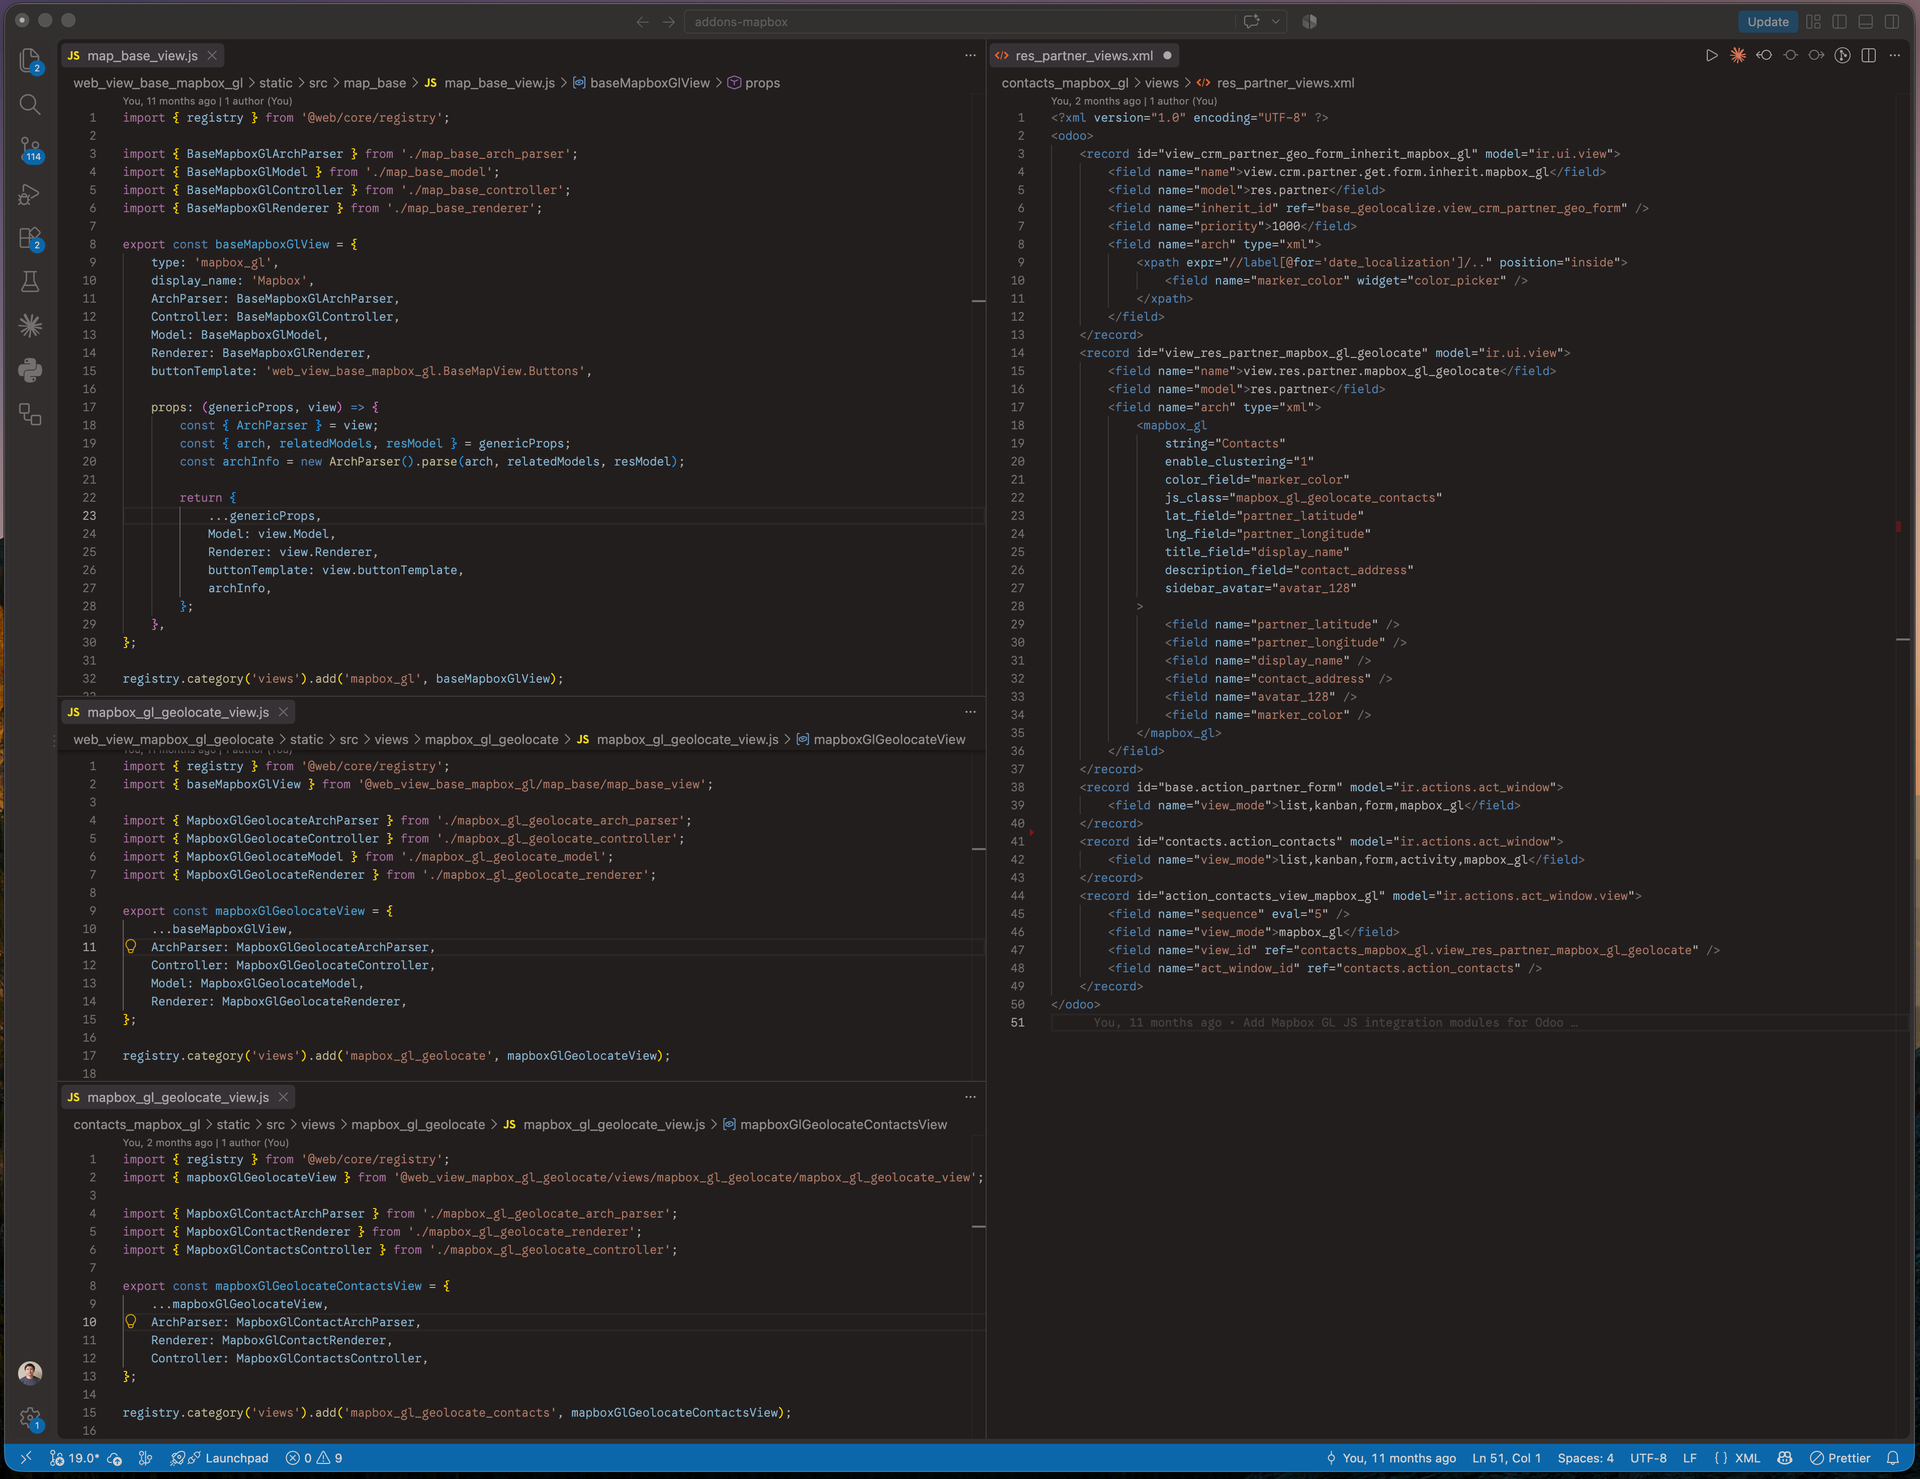Viewport: 1920px width, 1479px height.
Task: Close the map_base_view.js tab
Action: (212, 56)
